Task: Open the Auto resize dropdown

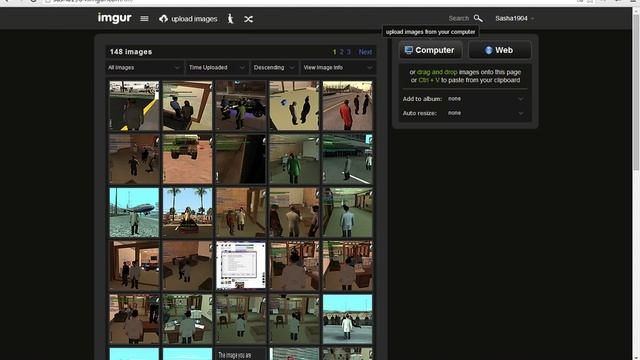Action: click(x=486, y=113)
